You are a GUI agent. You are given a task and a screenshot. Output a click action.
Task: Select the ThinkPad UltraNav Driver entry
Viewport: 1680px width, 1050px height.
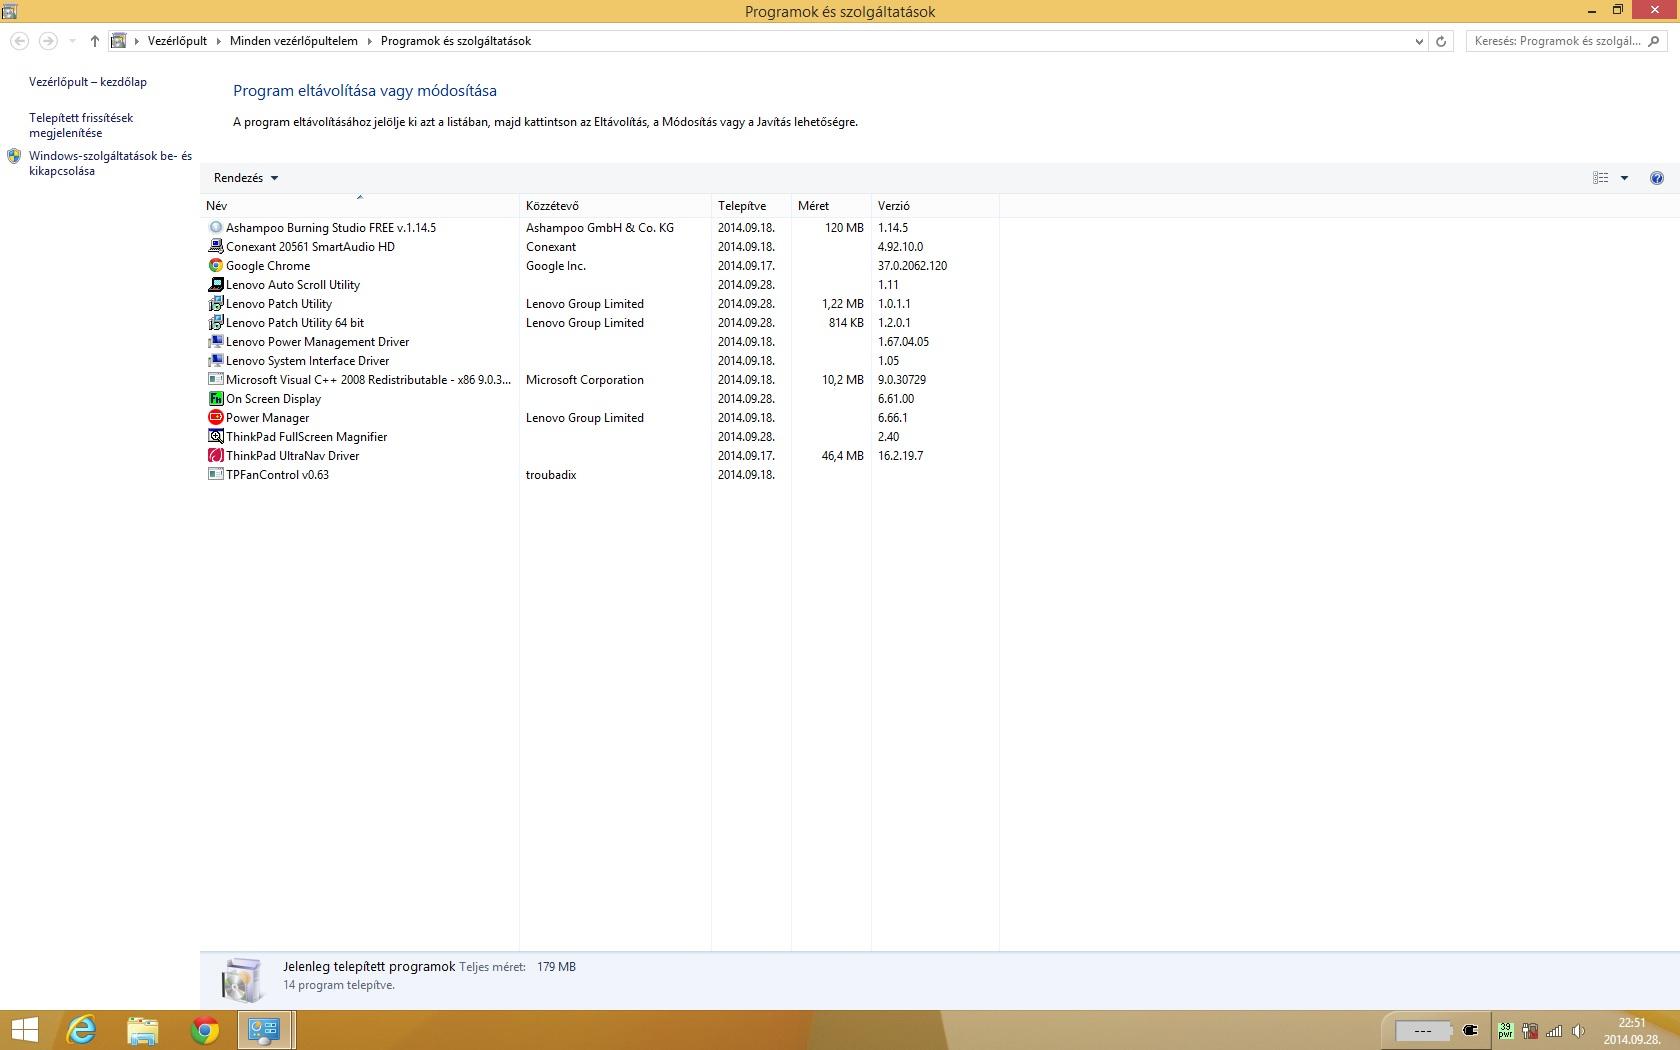(292, 456)
